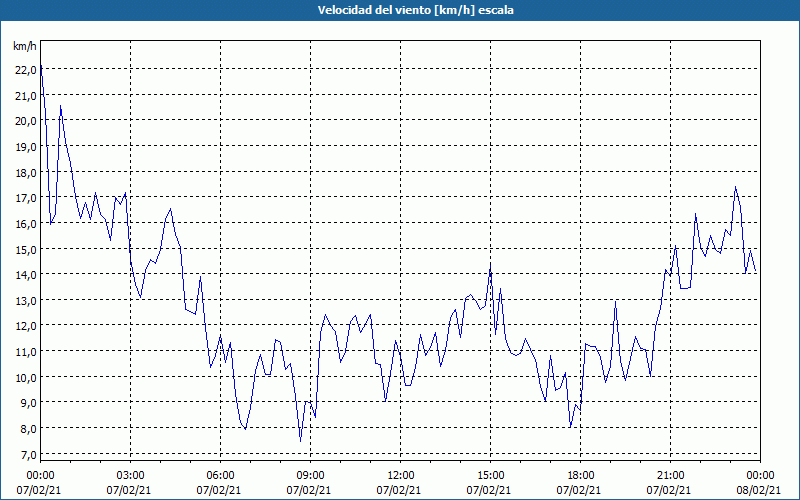Click the 18,0 y-axis value
This screenshot has height=500, width=800.
click(x=26, y=173)
